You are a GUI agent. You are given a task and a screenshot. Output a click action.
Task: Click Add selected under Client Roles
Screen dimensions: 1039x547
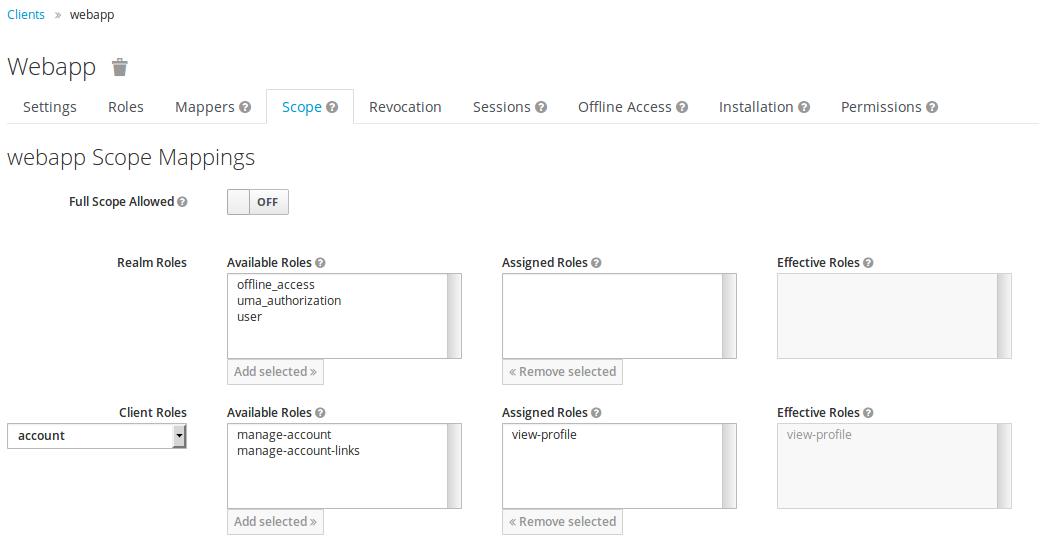(275, 521)
